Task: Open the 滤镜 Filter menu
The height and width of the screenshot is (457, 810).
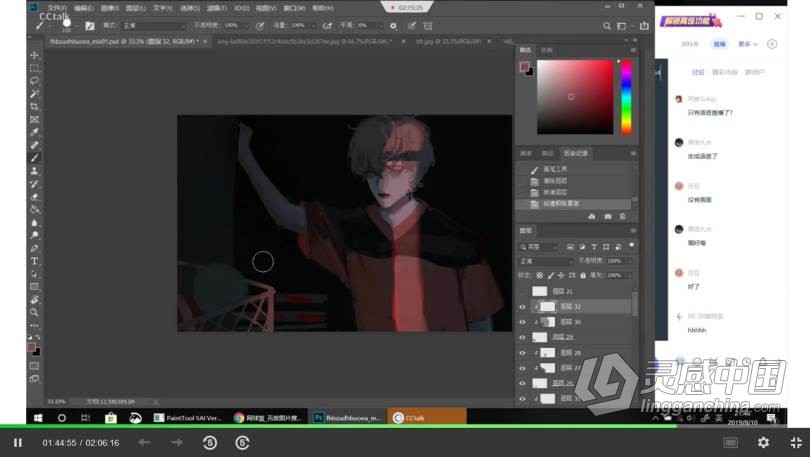Action: (x=215, y=8)
